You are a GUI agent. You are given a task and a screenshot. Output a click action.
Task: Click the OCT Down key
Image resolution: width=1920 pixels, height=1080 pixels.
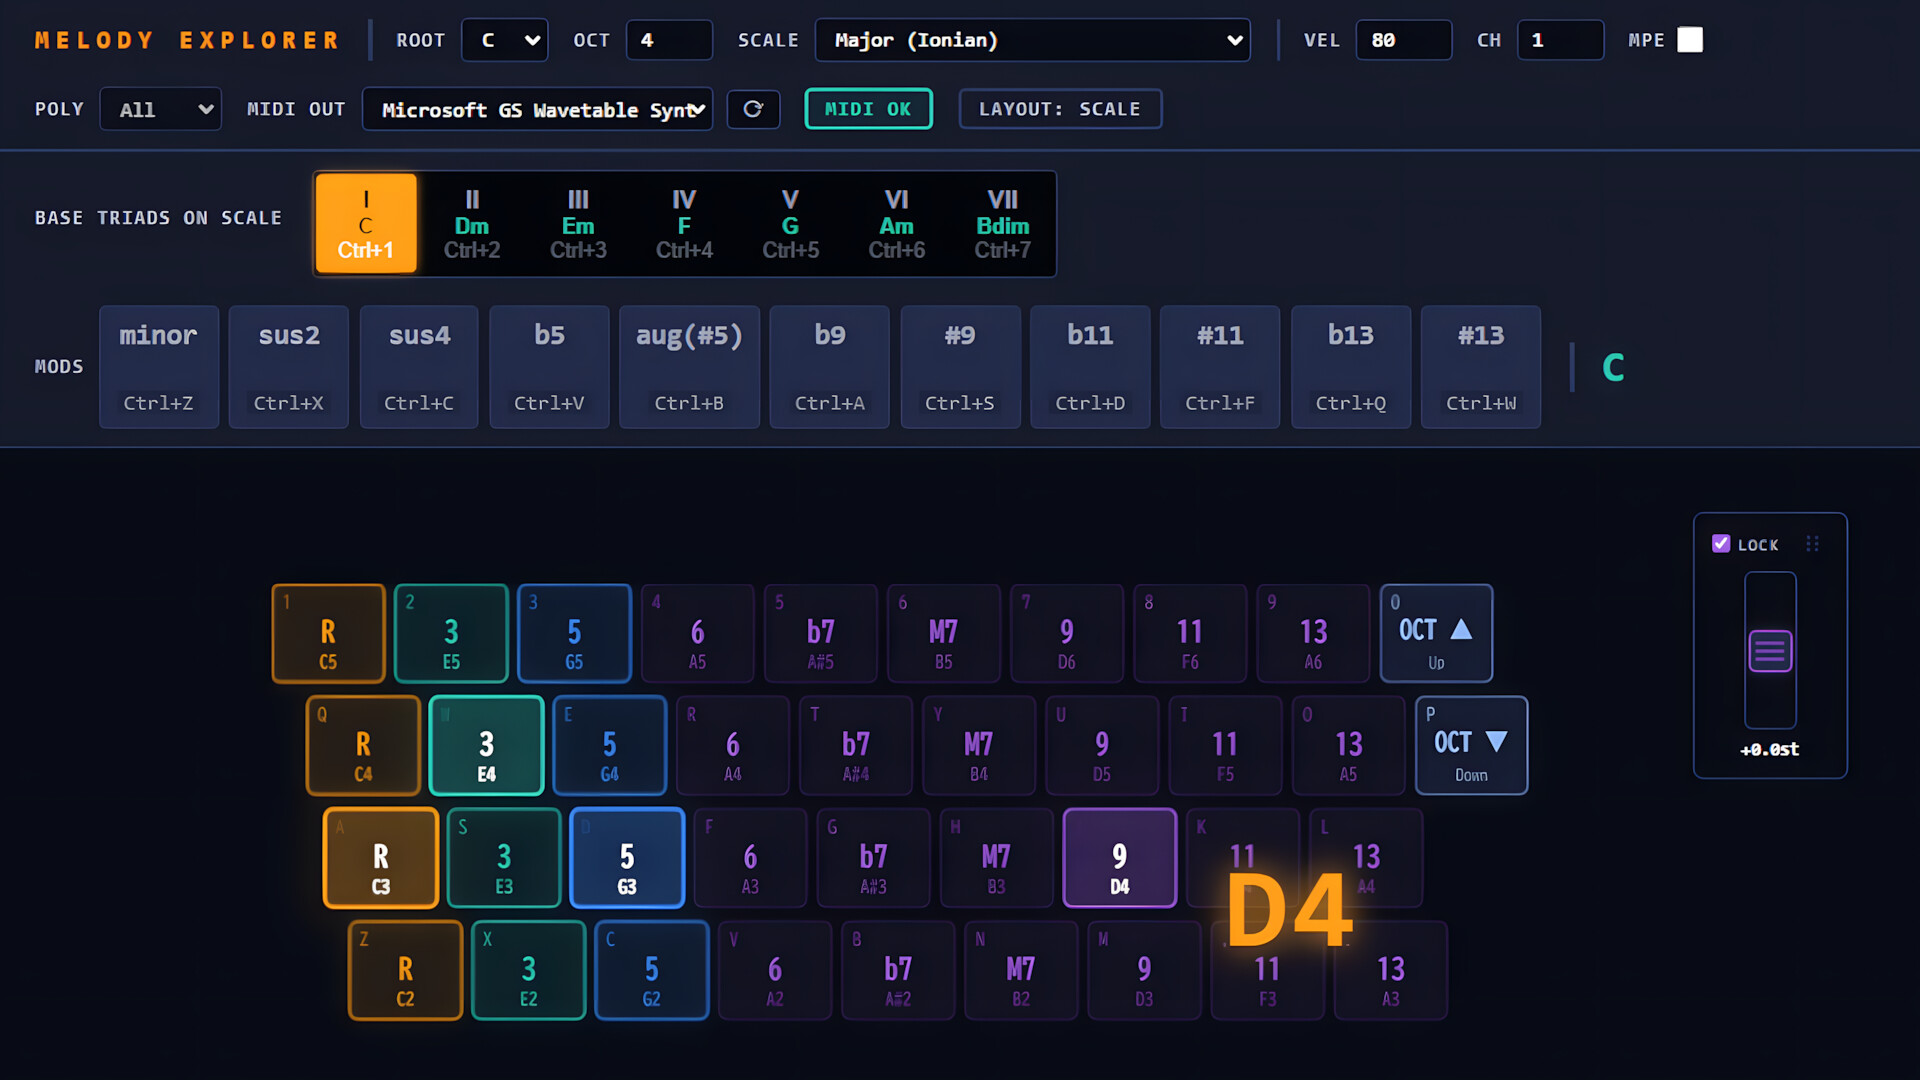pos(1471,746)
